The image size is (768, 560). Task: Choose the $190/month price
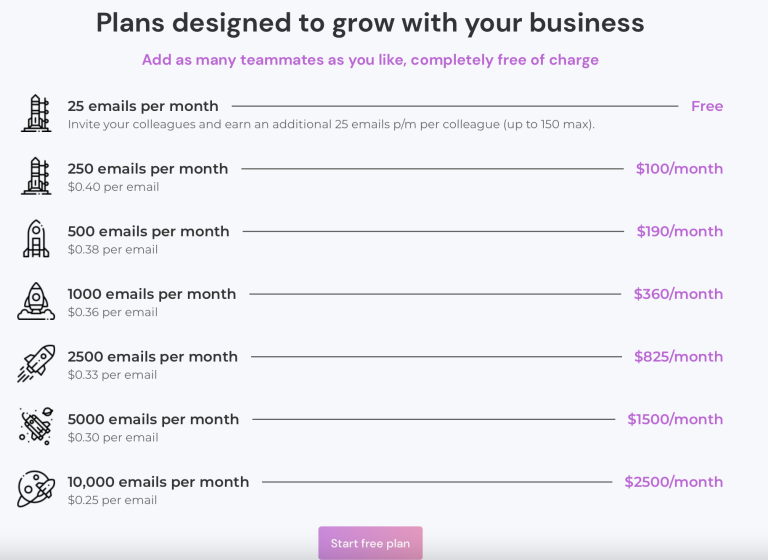[679, 231]
